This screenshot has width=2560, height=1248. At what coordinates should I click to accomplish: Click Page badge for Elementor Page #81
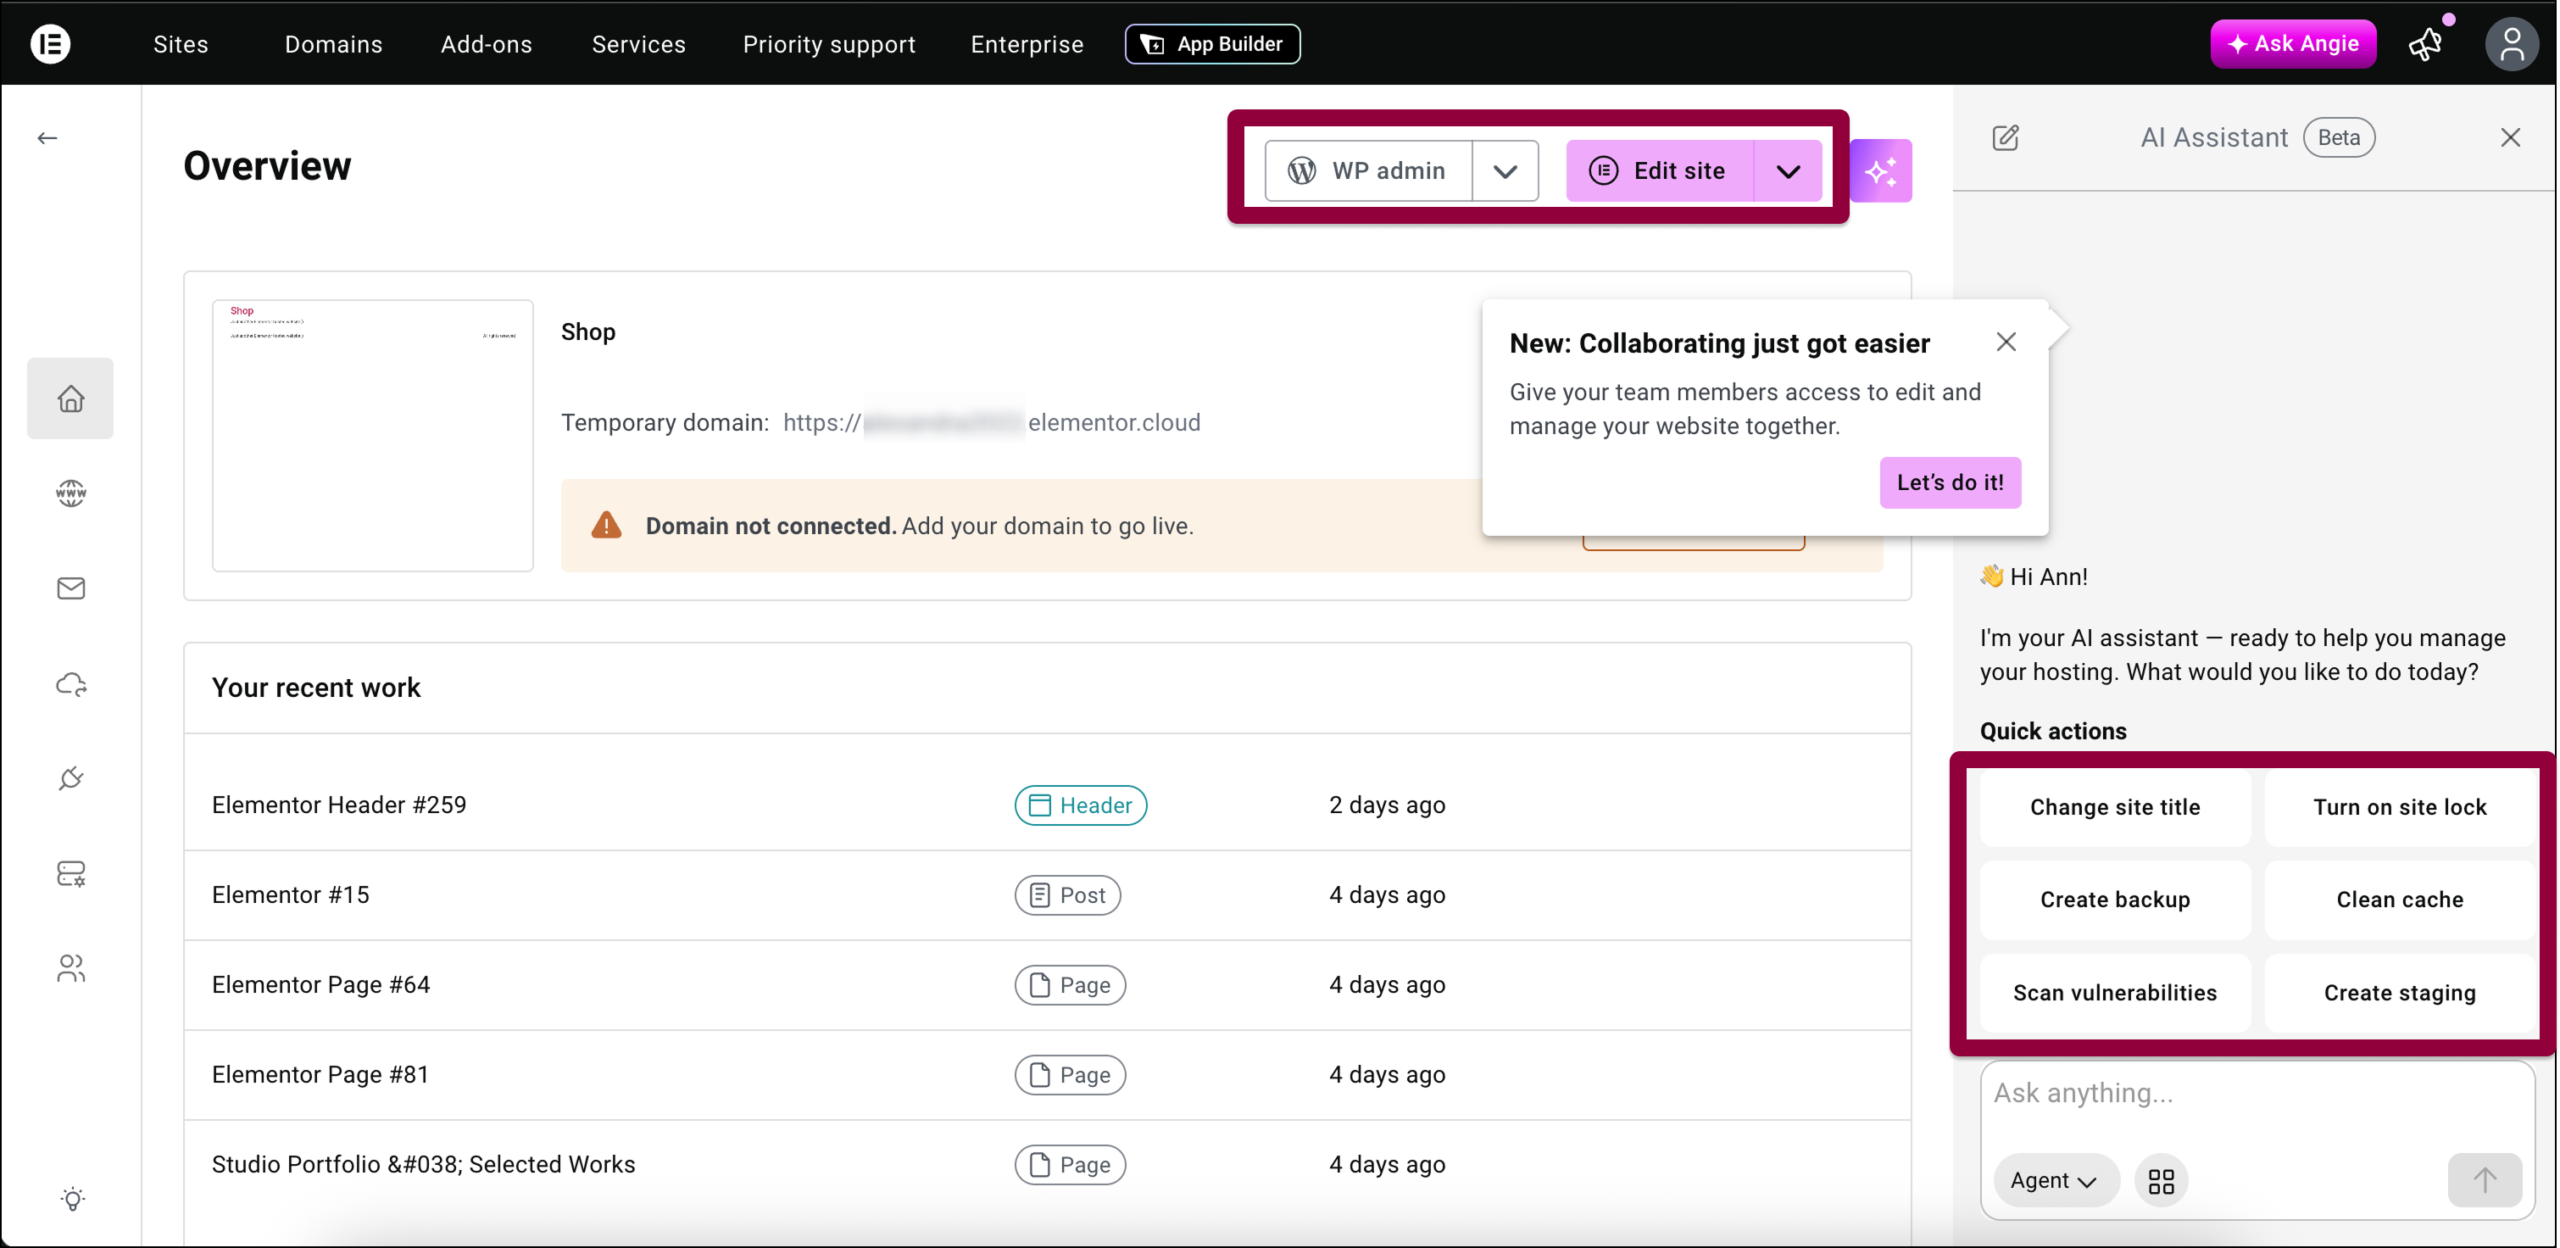1070,1075
